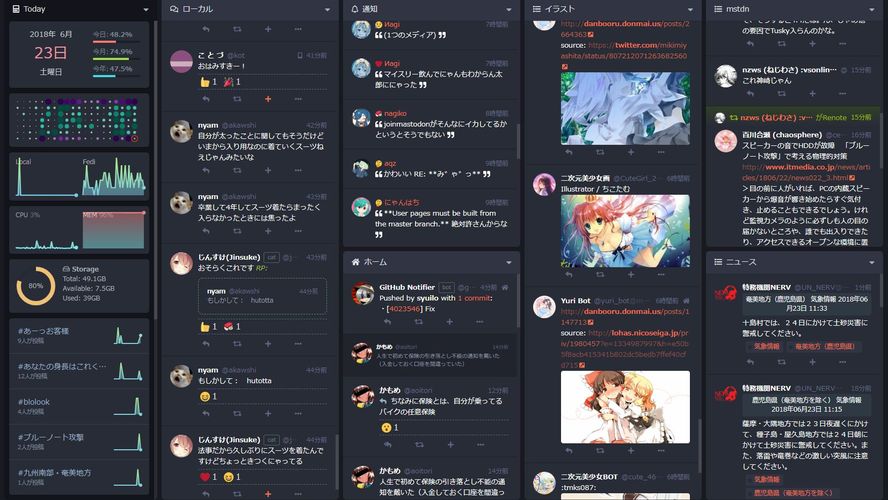The image size is (888, 500).
Task: Click the 80% storage usage ring
Action: click(36, 286)
